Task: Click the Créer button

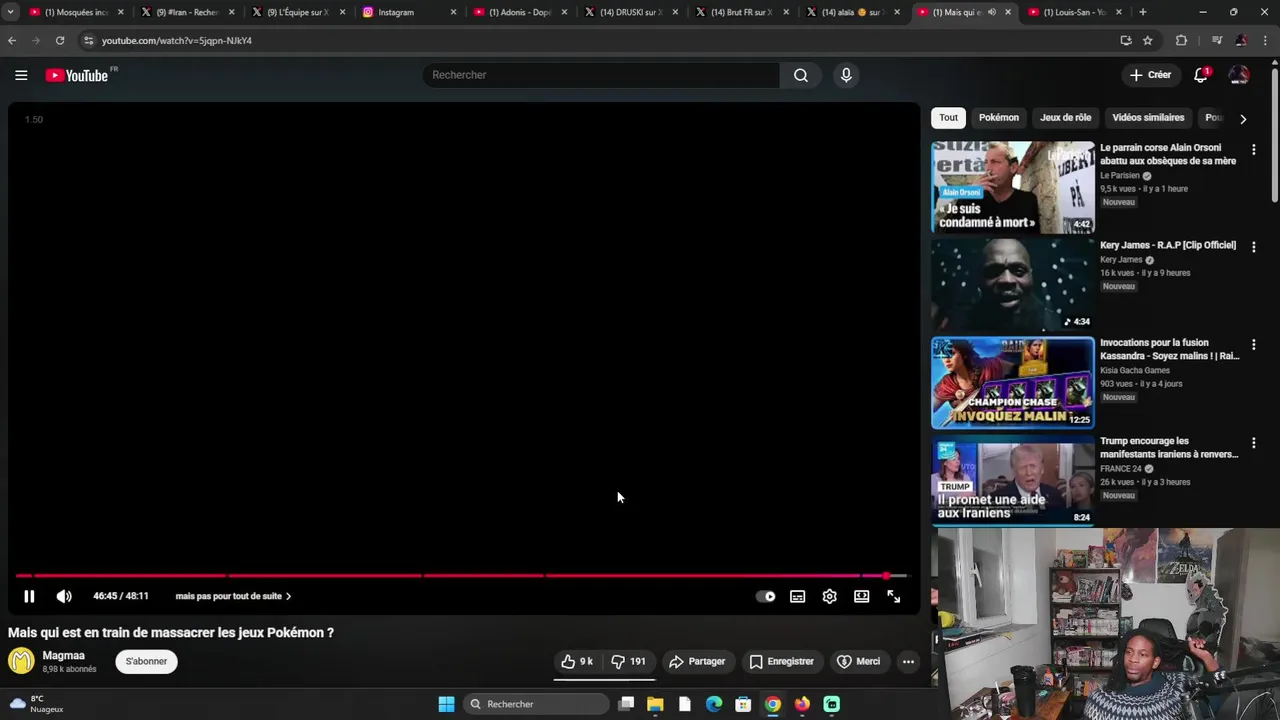Action: tap(1150, 75)
